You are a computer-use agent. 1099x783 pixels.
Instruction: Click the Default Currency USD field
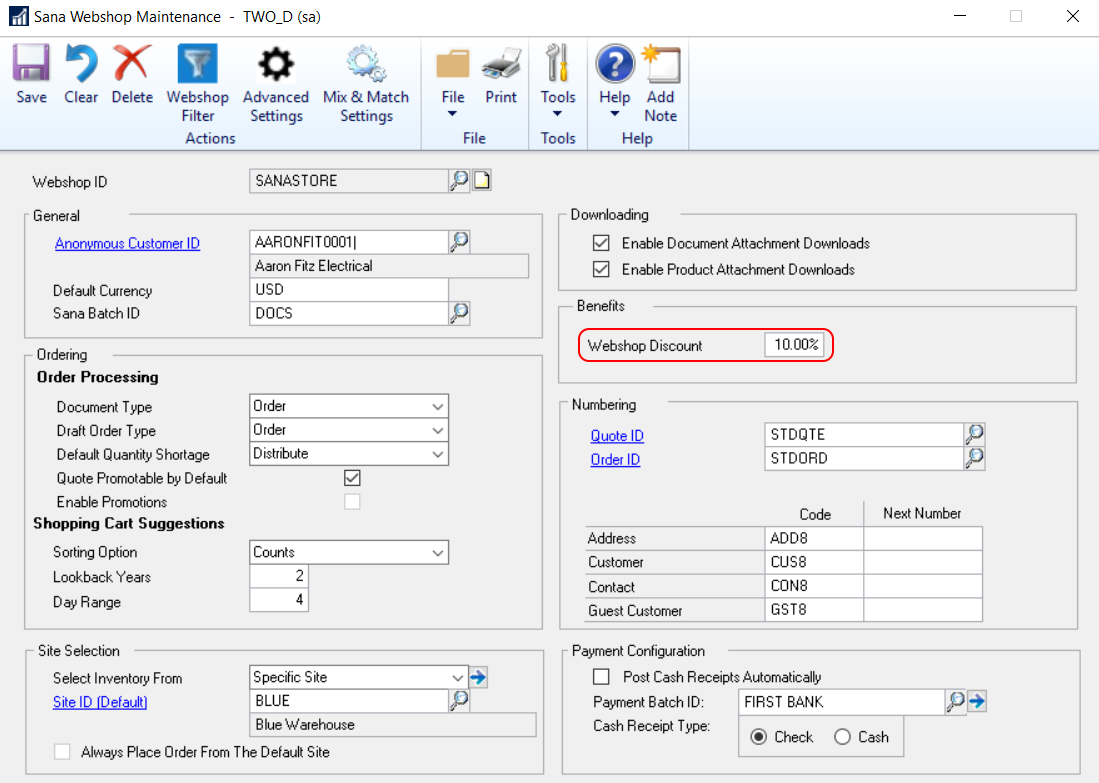pyautogui.click(x=349, y=290)
